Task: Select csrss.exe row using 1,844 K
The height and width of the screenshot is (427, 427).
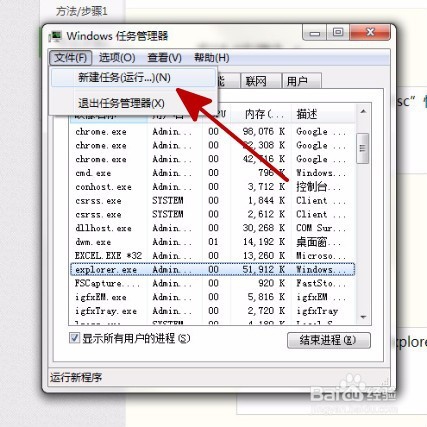Action: click(213, 201)
